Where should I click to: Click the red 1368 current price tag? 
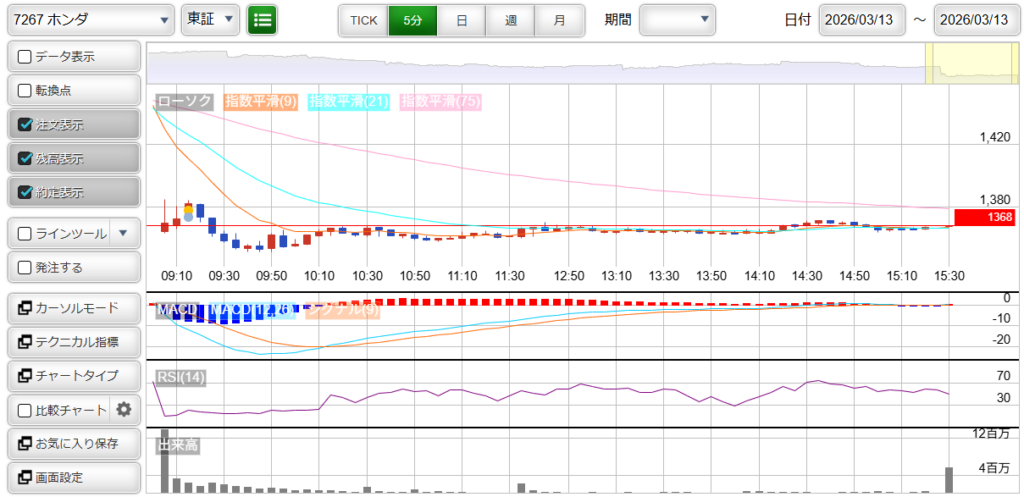point(985,217)
